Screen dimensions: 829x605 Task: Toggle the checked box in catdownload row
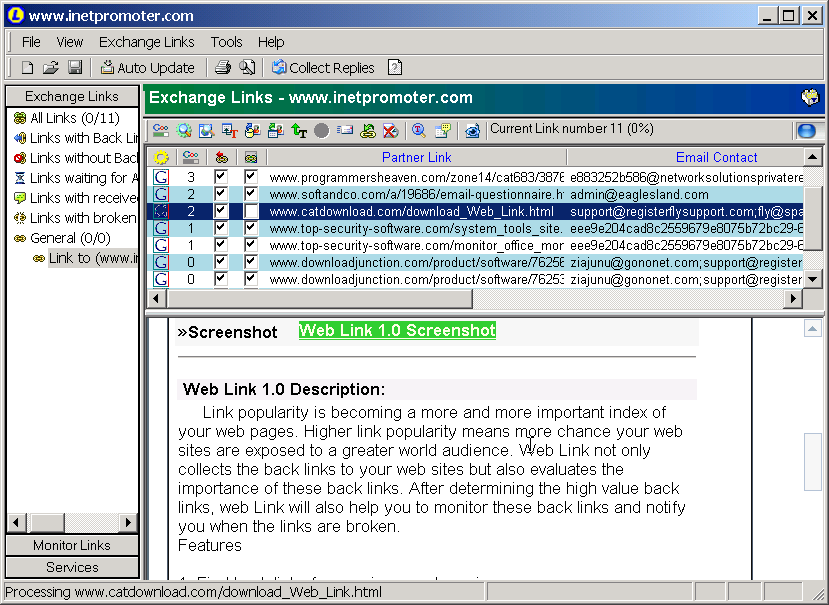[221, 210]
